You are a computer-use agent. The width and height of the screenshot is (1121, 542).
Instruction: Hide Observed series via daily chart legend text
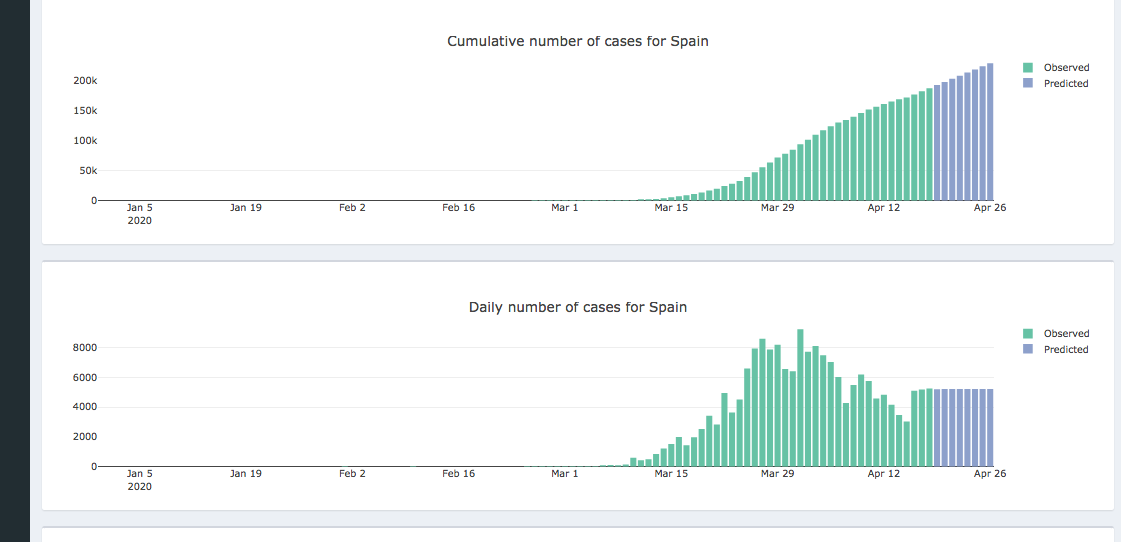1066,334
